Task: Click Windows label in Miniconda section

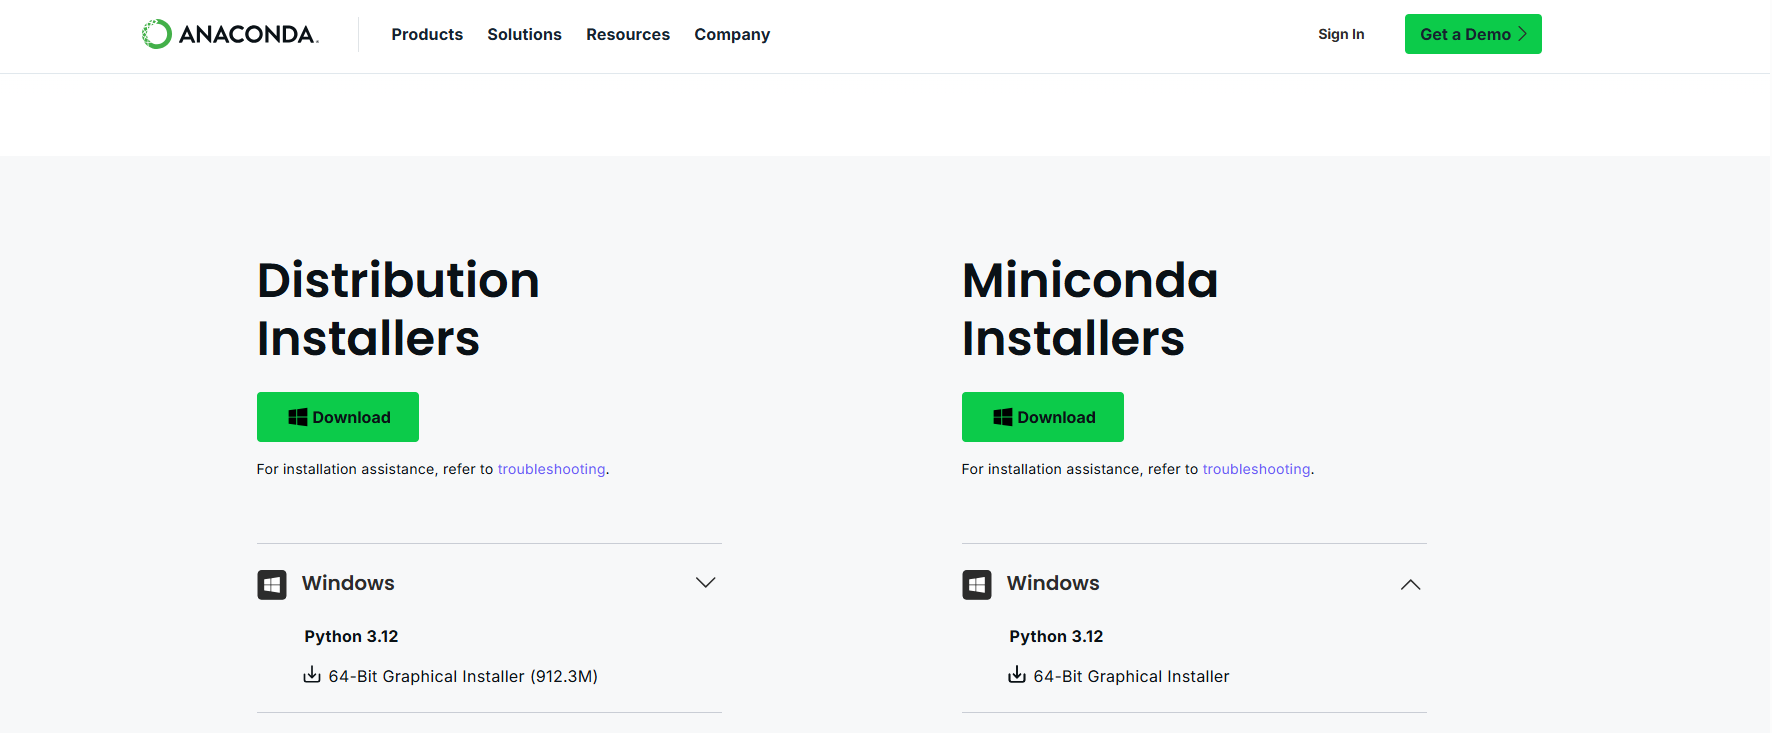Action: click(1053, 583)
